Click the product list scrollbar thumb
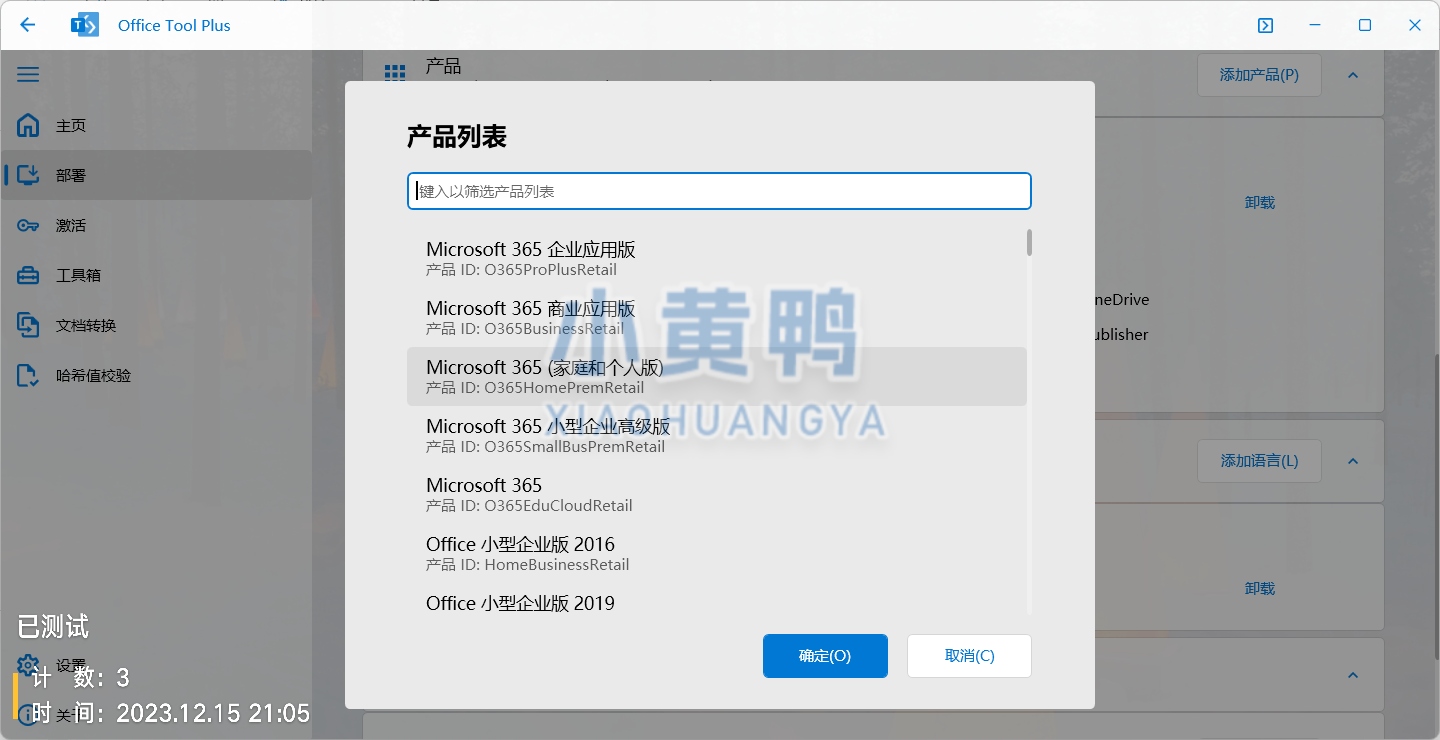Image resolution: width=1440 pixels, height=740 pixels. (x=1029, y=243)
